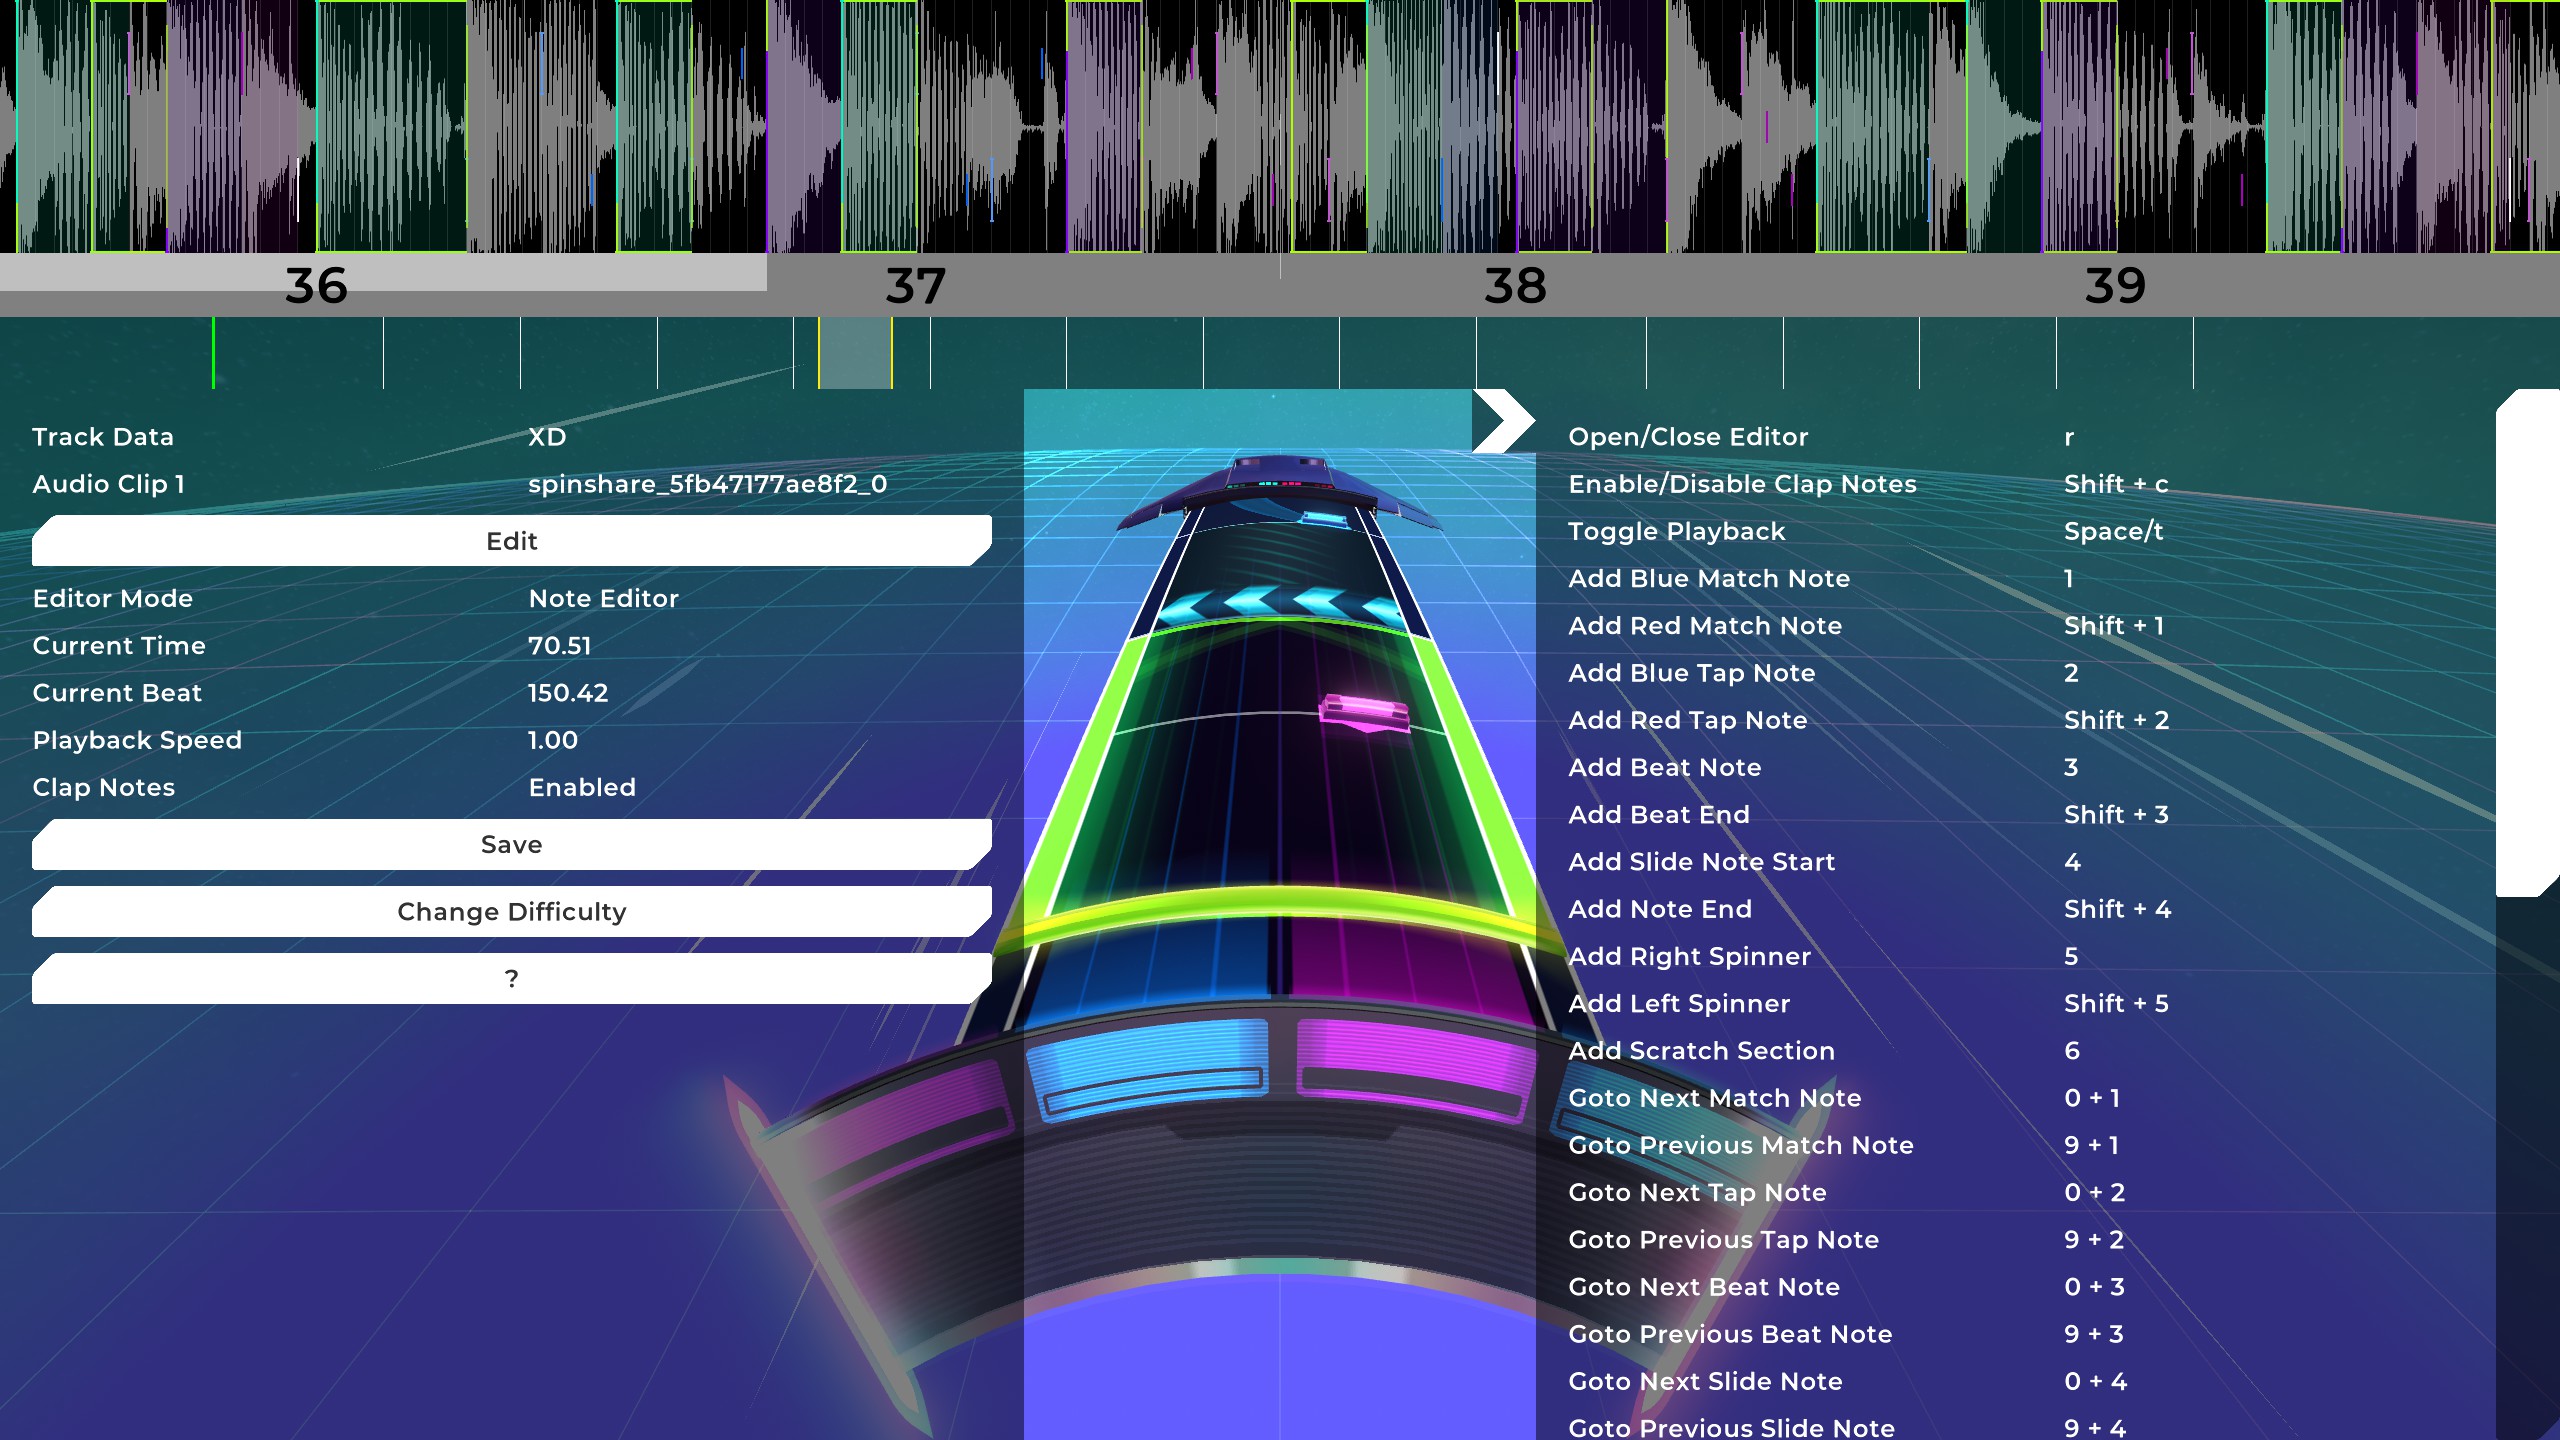Open the Change Difficulty selector
The height and width of the screenshot is (1440, 2560).
pyautogui.click(x=511, y=911)
